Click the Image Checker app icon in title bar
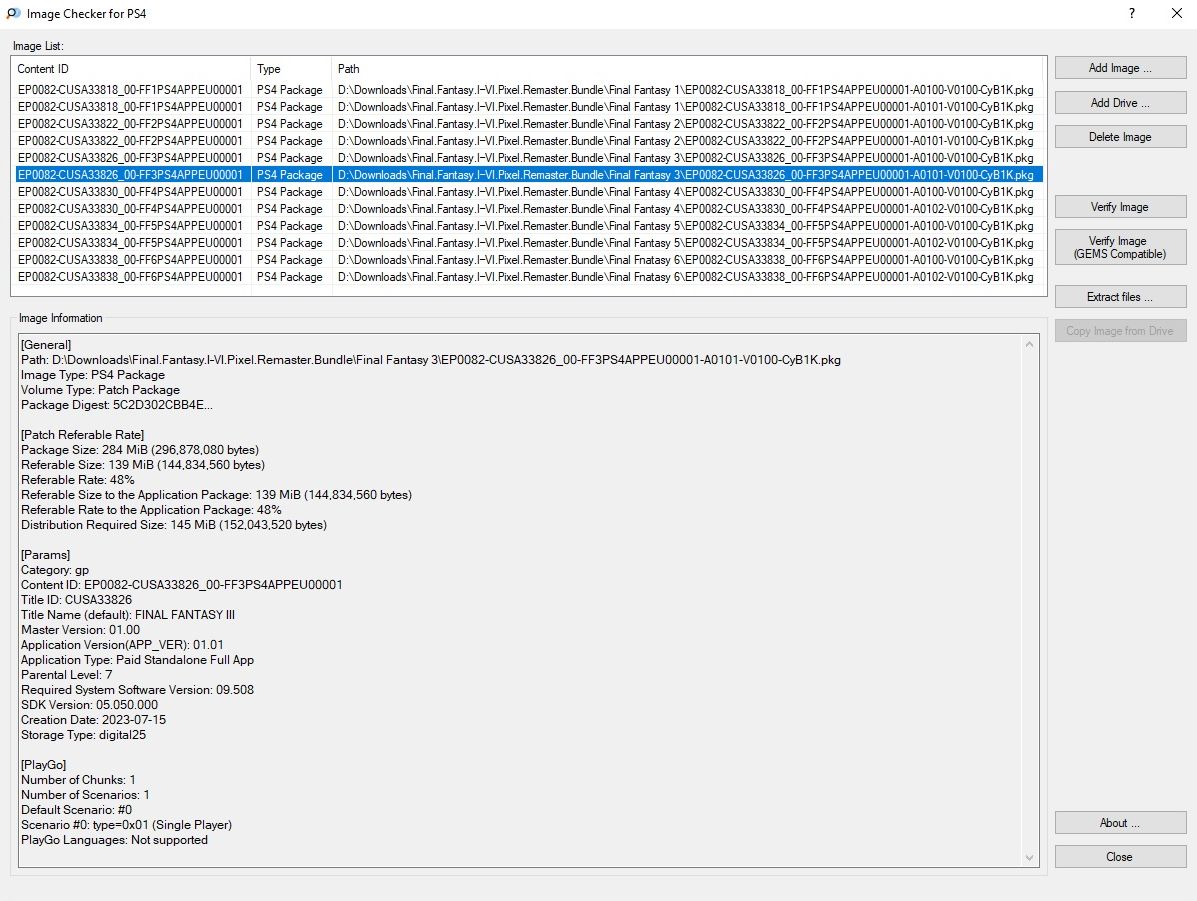 point(13,13)
